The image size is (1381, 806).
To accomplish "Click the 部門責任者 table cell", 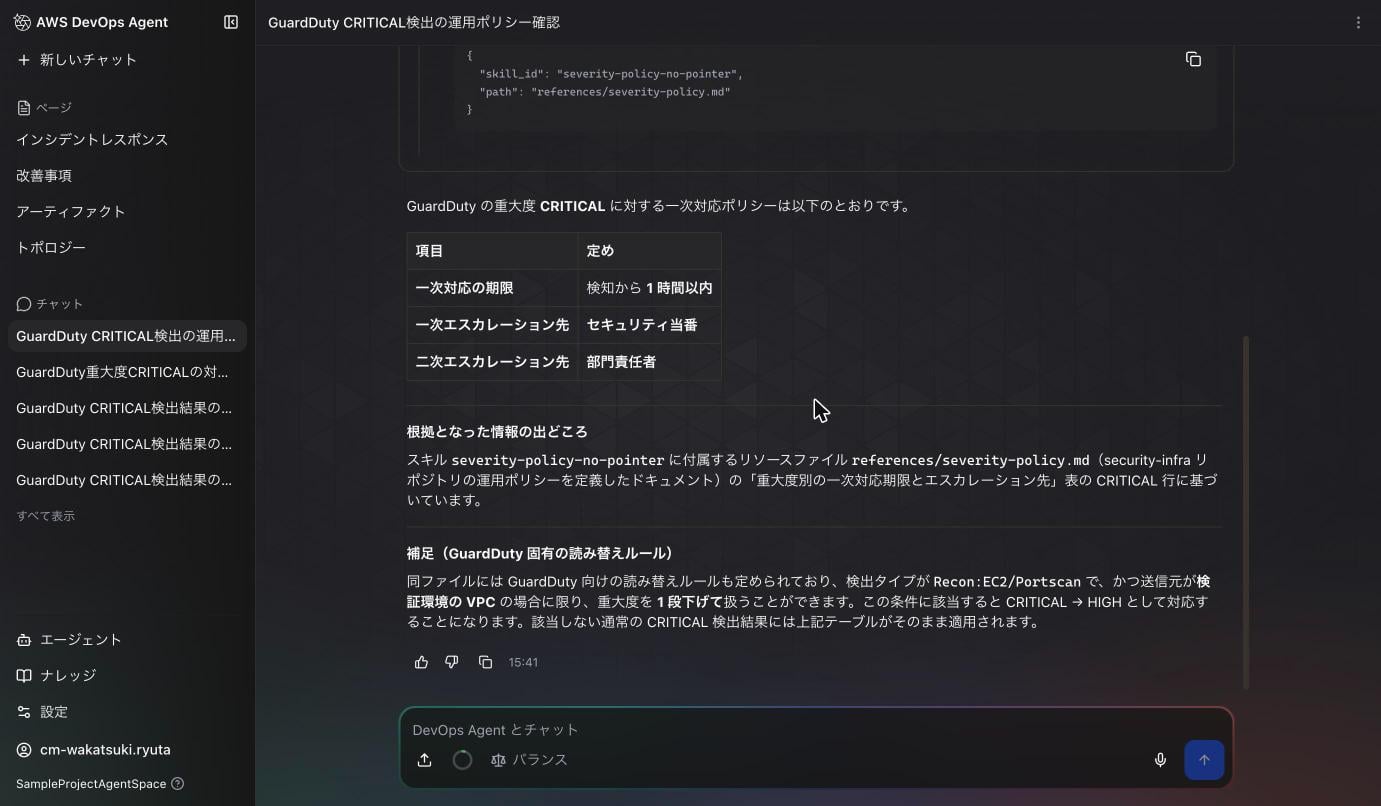I will (x=649, y=362).
